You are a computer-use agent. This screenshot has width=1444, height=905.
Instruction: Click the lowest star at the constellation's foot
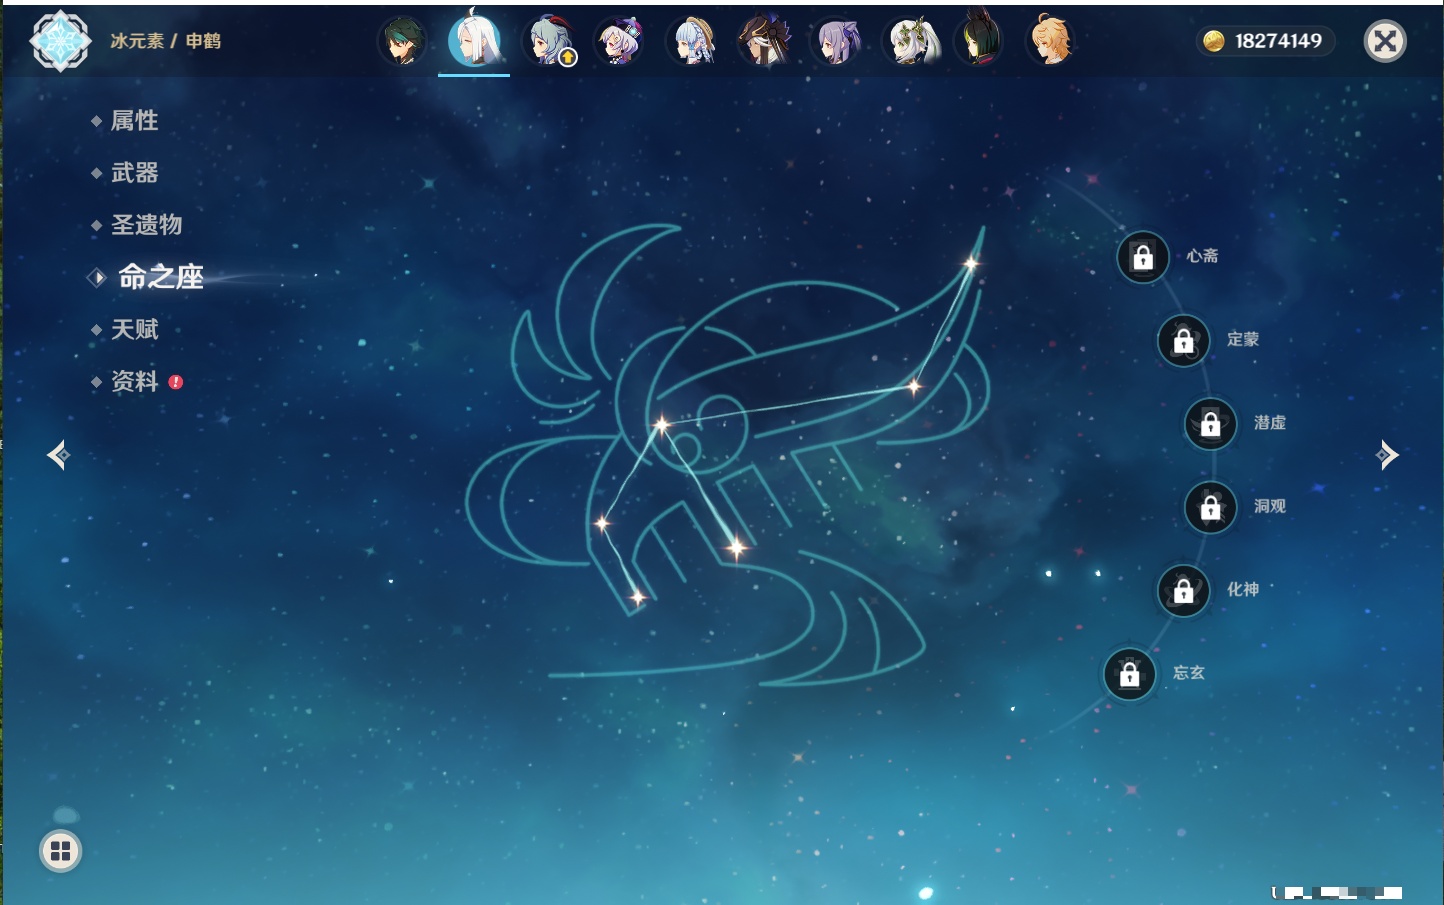[638, 598]
